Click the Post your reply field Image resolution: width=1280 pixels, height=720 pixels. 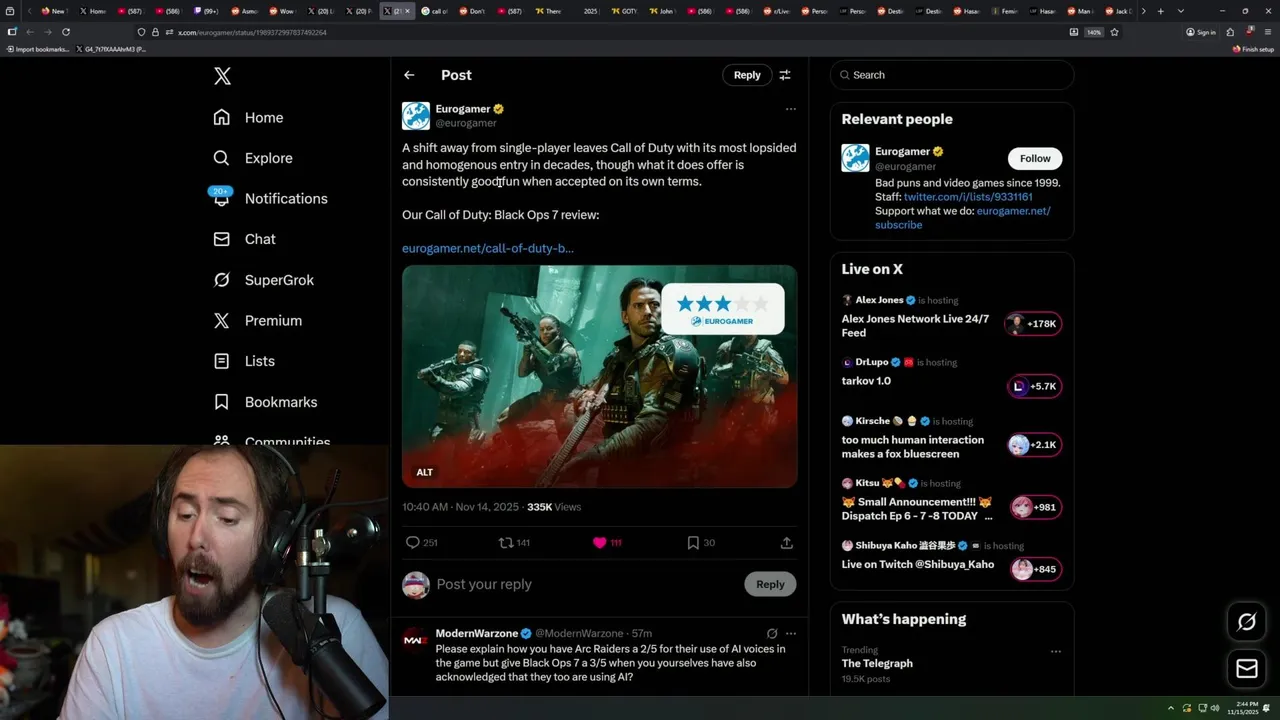click(x=585, y=584)
